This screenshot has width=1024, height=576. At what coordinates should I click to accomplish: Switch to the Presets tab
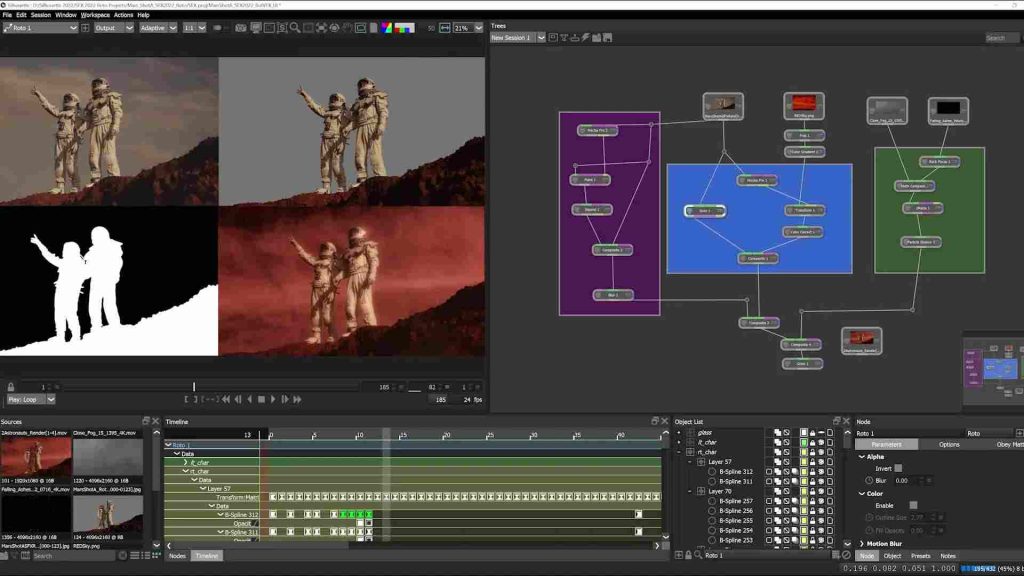(x=920, y=556)
